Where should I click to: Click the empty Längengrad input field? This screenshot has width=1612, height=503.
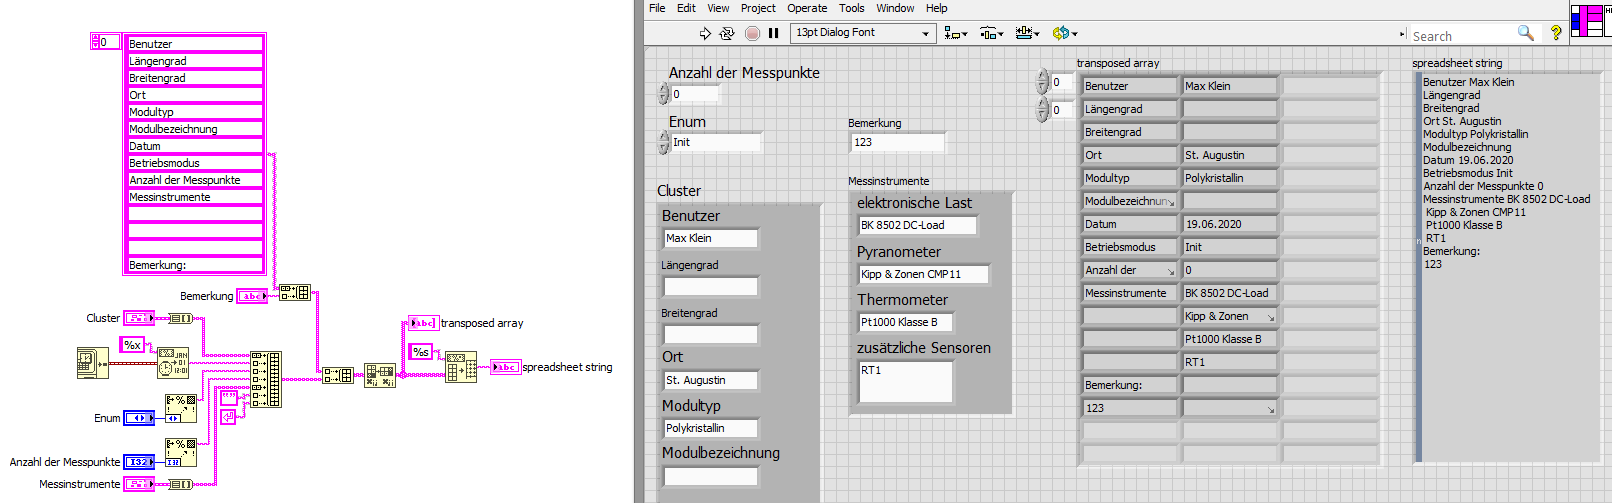click(711, 286)
